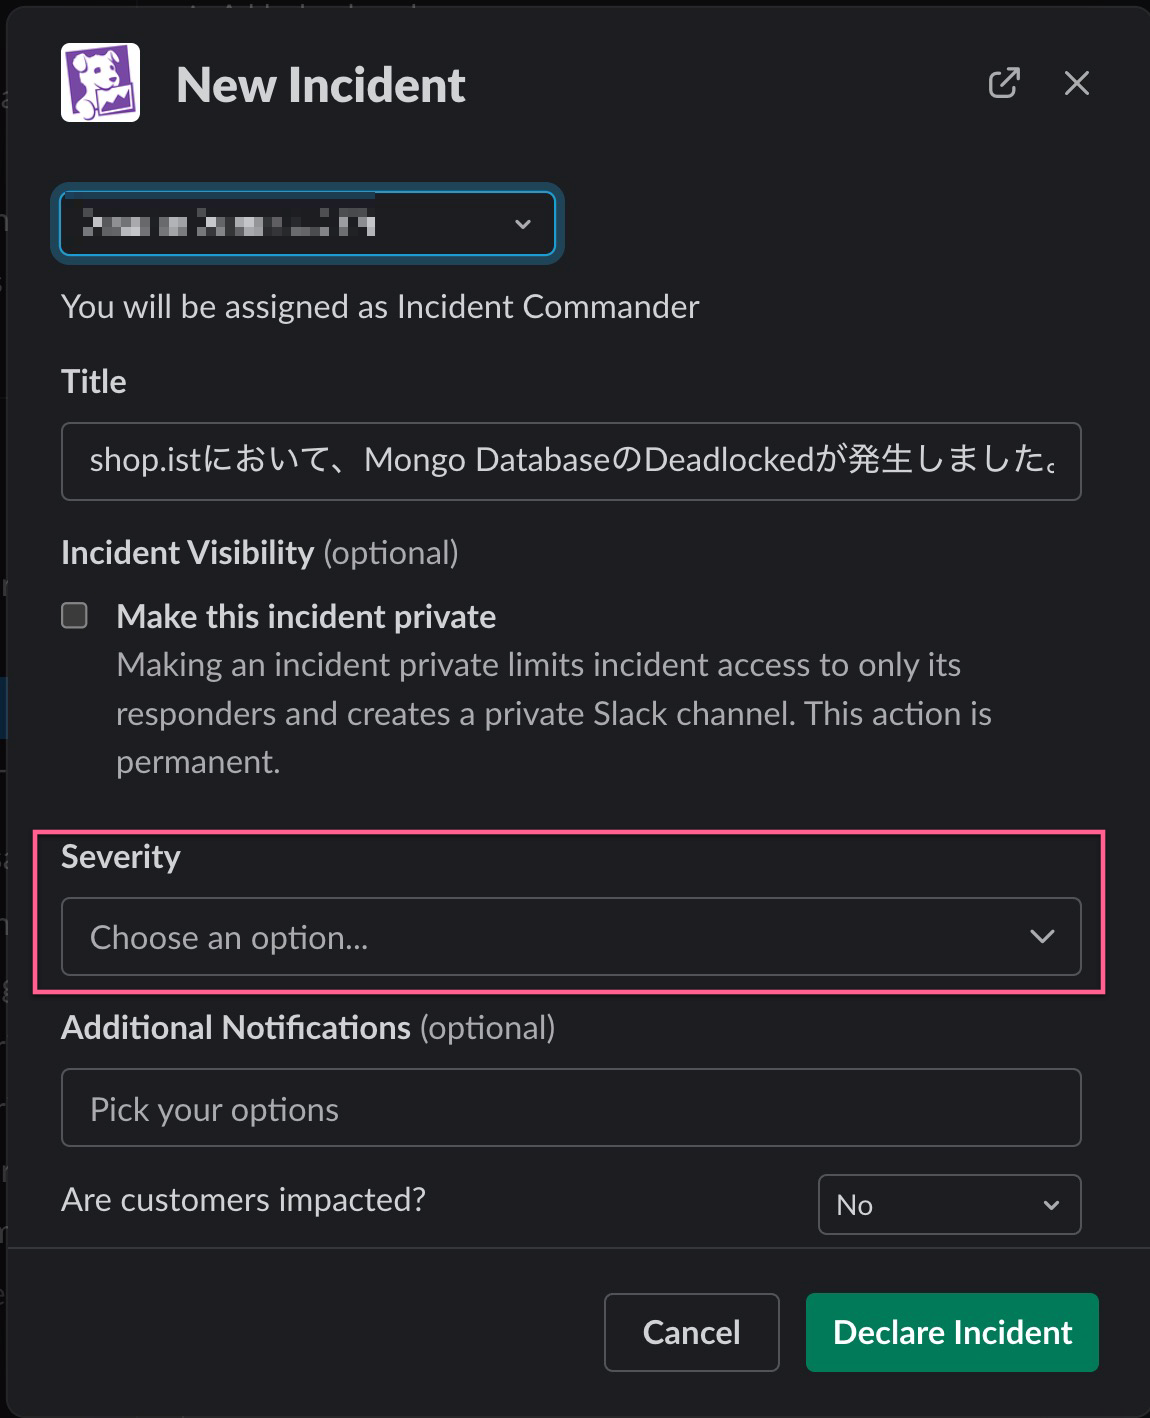Viewport: 1150px width, 1418px height.
Task: Open the modal in a new window
Action: pyautogui.click(x=1003, y=83)
